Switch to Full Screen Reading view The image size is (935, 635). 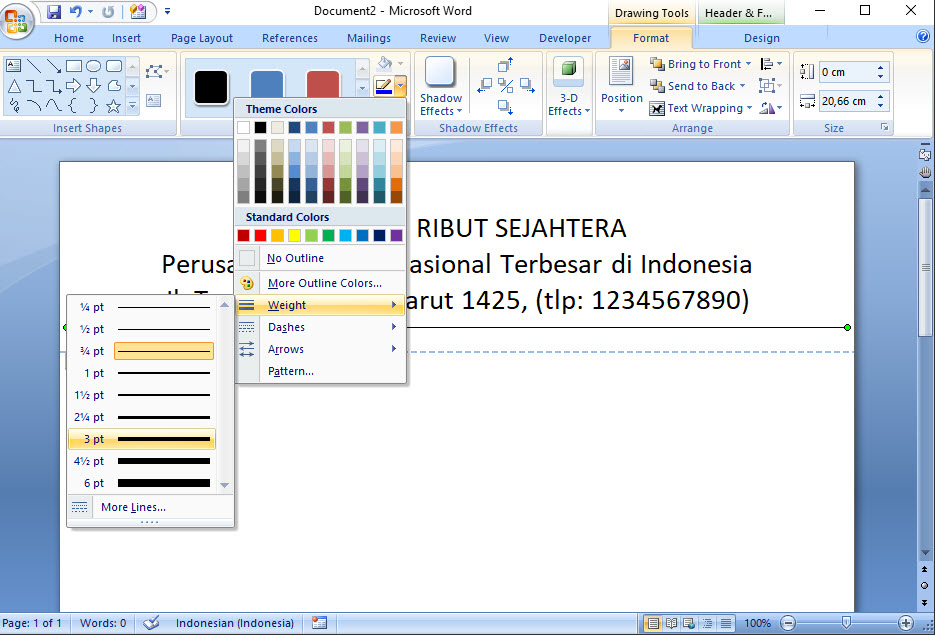pos(671,624)
